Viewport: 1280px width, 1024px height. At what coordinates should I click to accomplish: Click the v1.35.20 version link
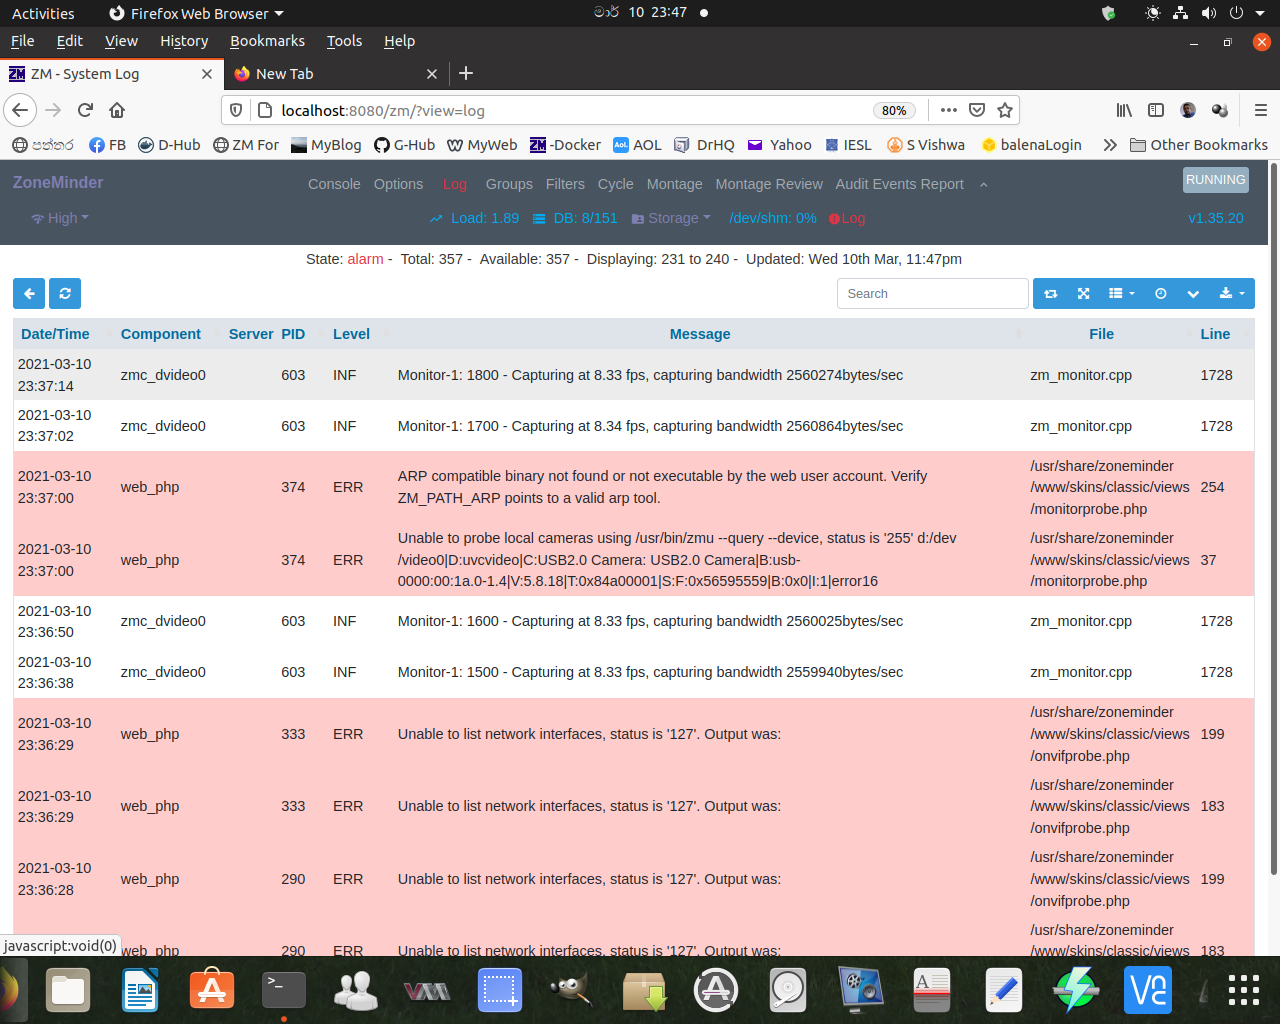[1215, 218]
